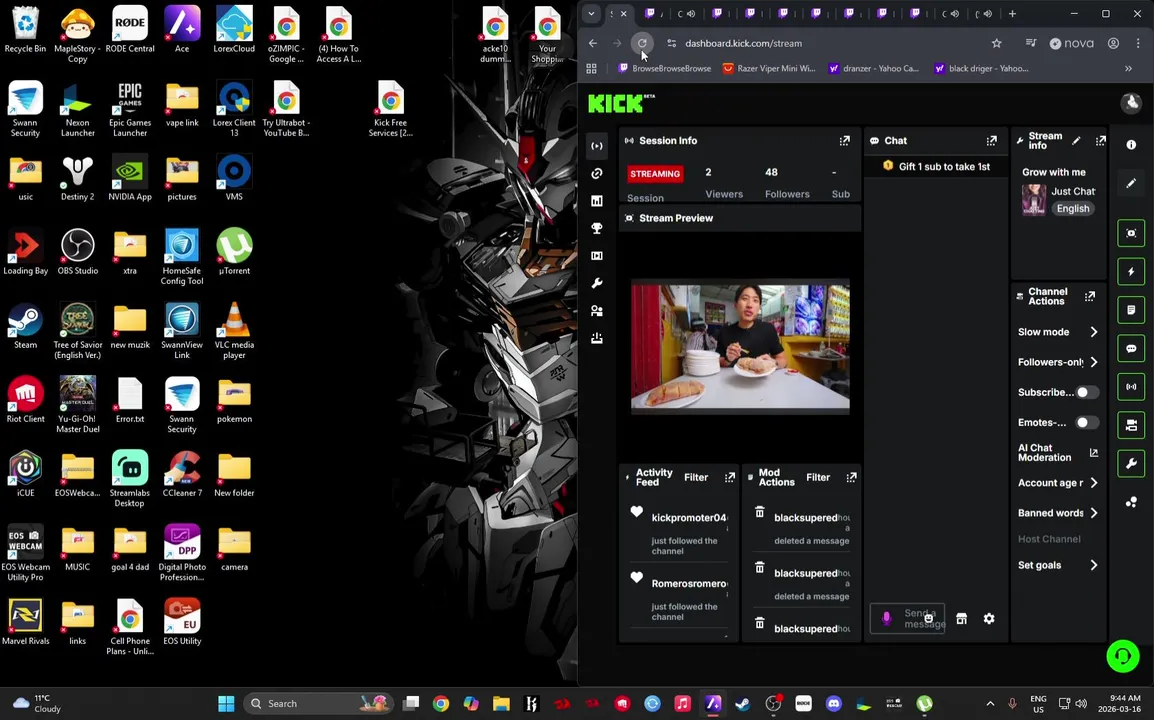The height and width of the screenshot is (720, 1154).
Task: Pop out the Session Info panel
Action: point(845,141)
